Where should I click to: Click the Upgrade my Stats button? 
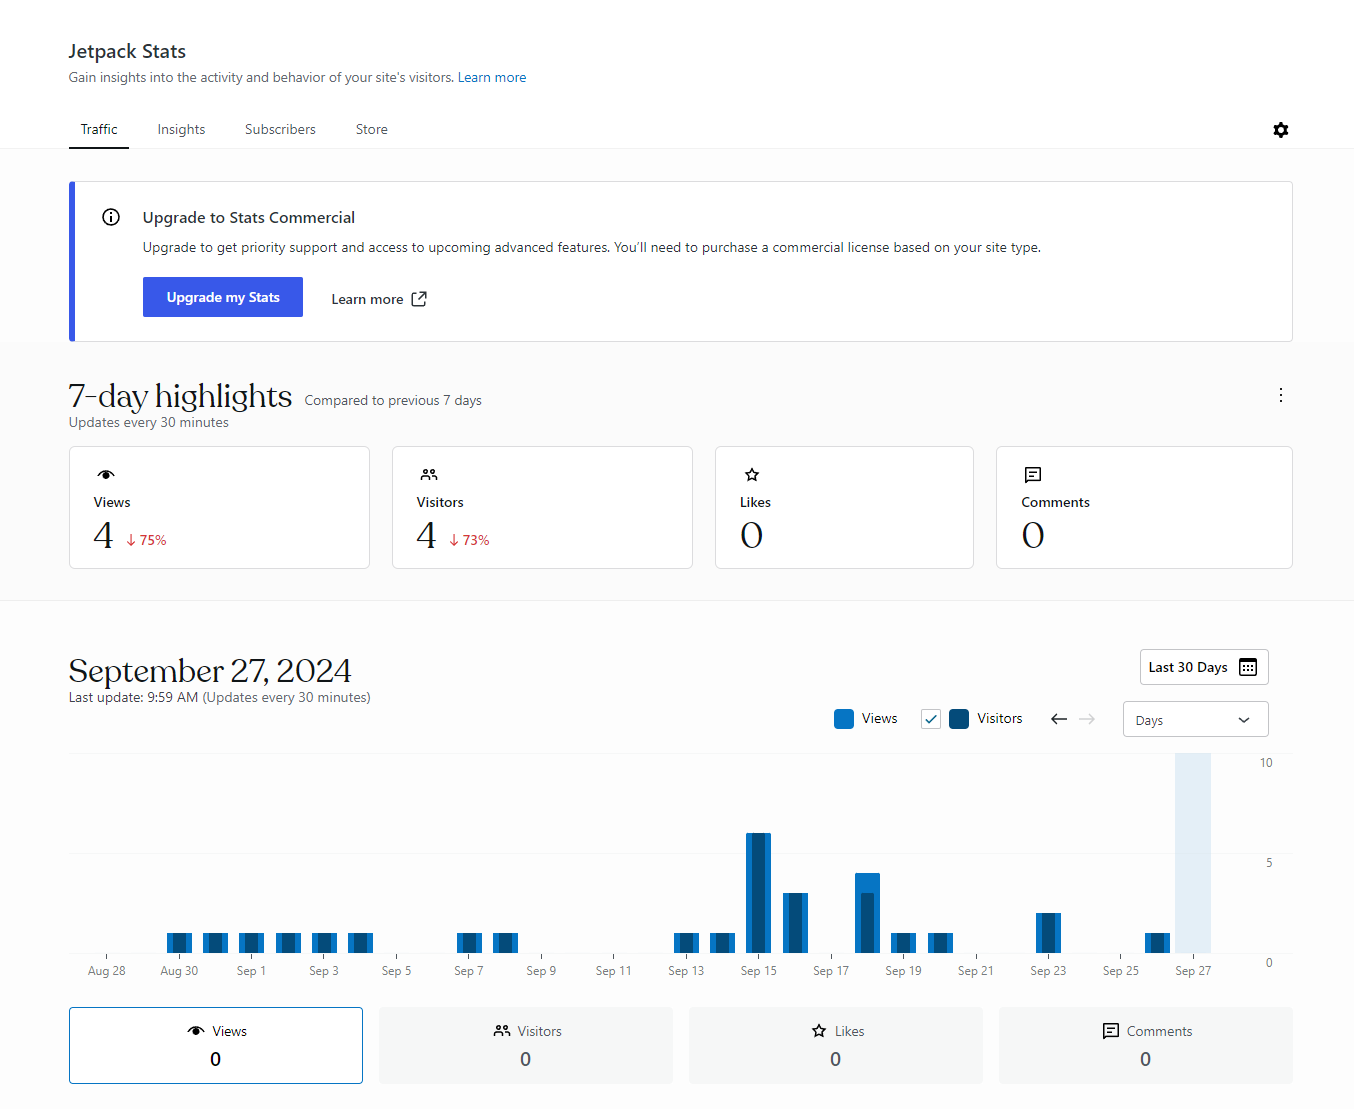click(x=223, y=297)
